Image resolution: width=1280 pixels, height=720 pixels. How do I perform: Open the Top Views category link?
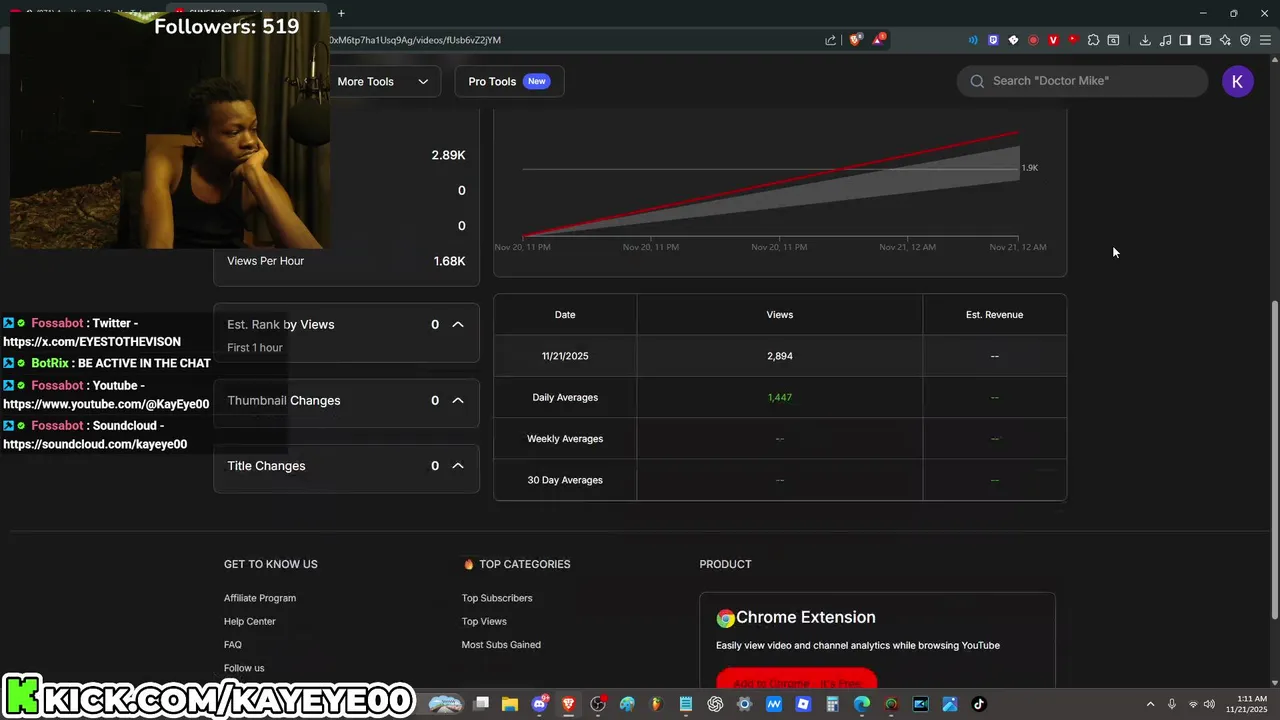click(x=484, y=621)
